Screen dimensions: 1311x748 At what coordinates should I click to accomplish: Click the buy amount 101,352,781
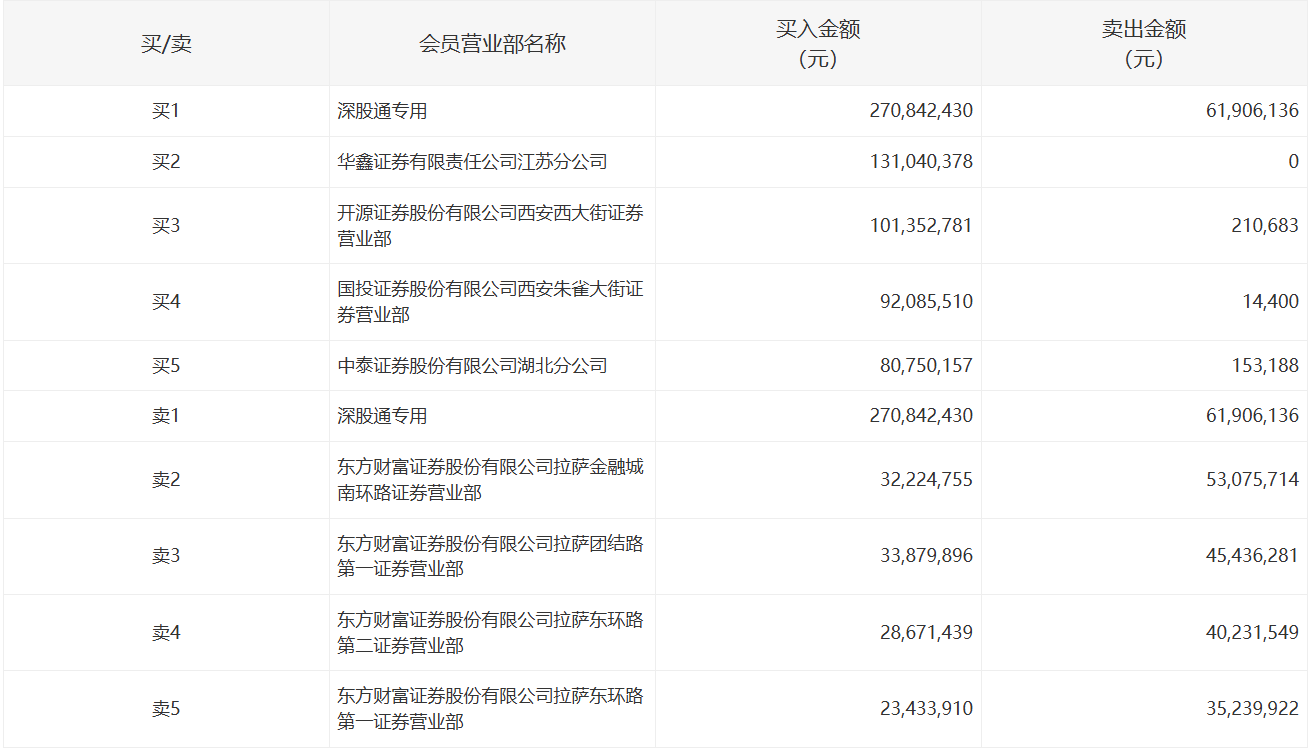pos(921,226)
